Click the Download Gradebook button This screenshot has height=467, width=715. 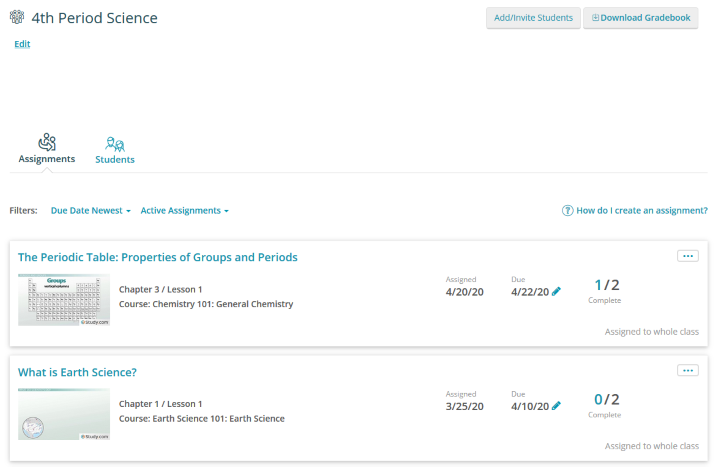pyautogui.click(x=640, y=18)
